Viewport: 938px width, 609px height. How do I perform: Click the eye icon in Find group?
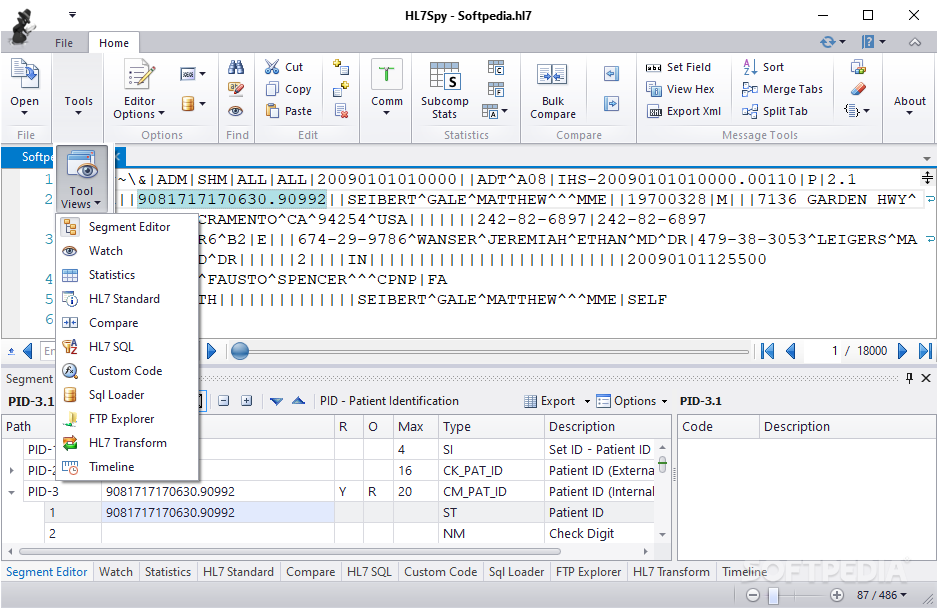(236, 111)
